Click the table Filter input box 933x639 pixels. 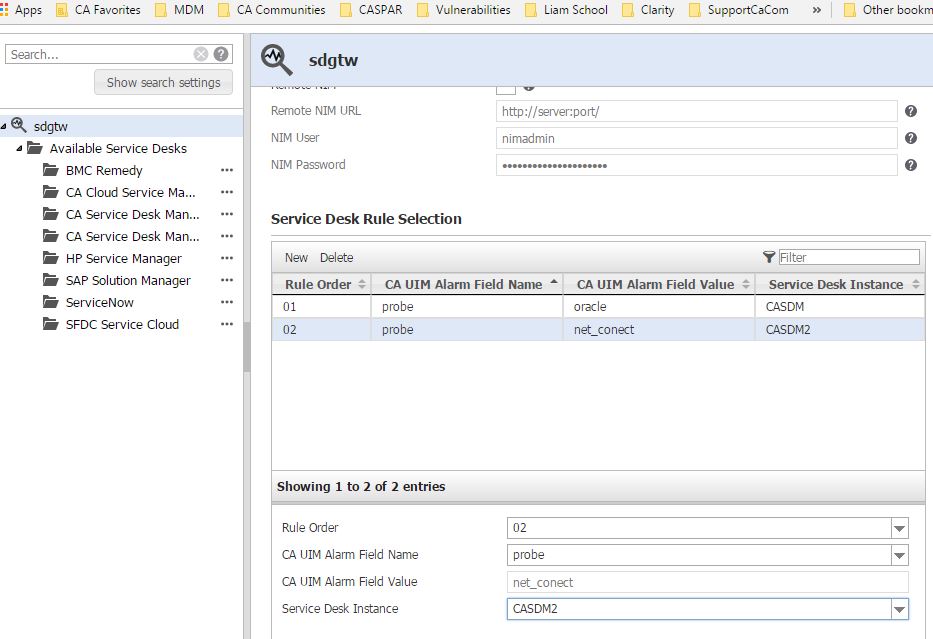(849, 257)
